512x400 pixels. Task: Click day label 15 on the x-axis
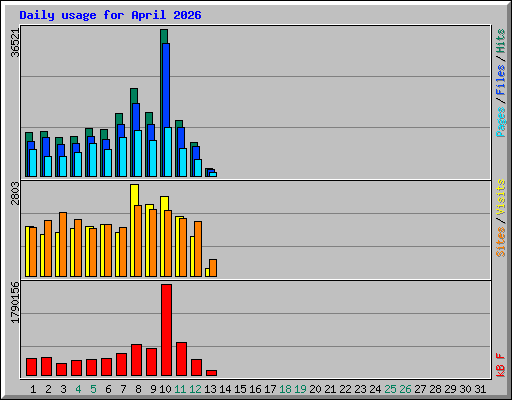[240, 389]
